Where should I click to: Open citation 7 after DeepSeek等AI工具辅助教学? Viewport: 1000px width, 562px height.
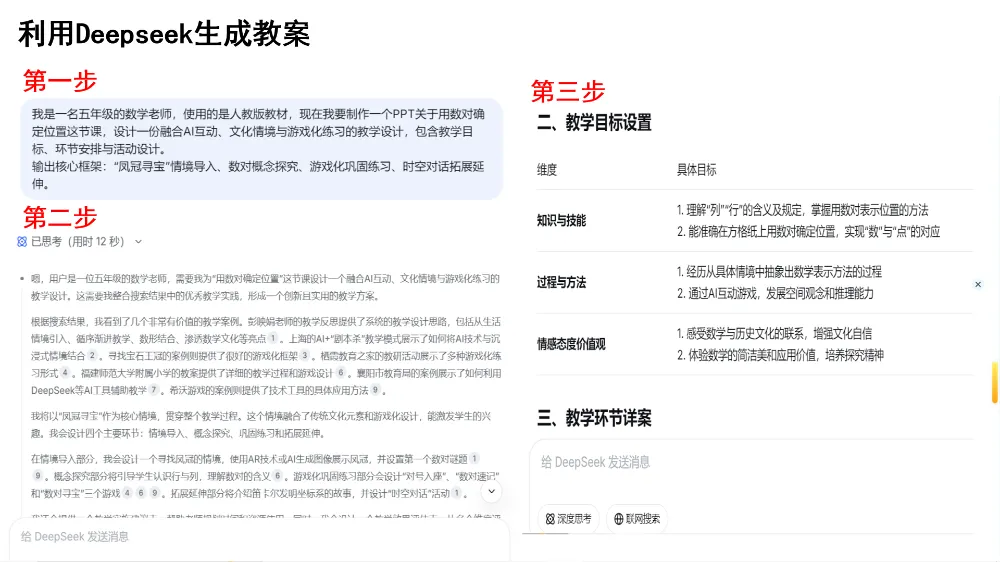(153, 390)
